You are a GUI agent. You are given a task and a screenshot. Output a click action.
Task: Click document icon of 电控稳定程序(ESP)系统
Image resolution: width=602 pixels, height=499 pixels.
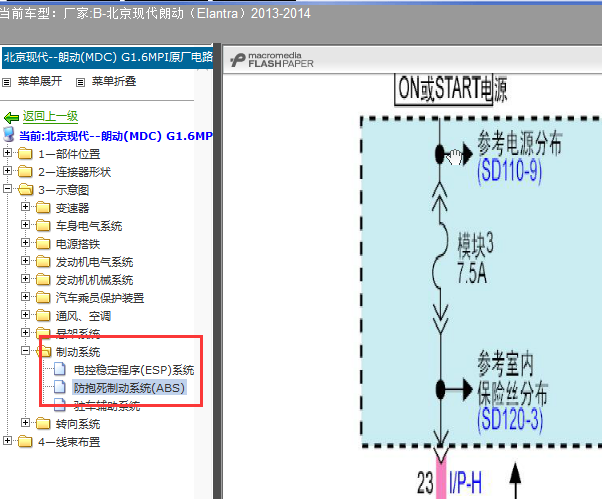tap(60, 369)
